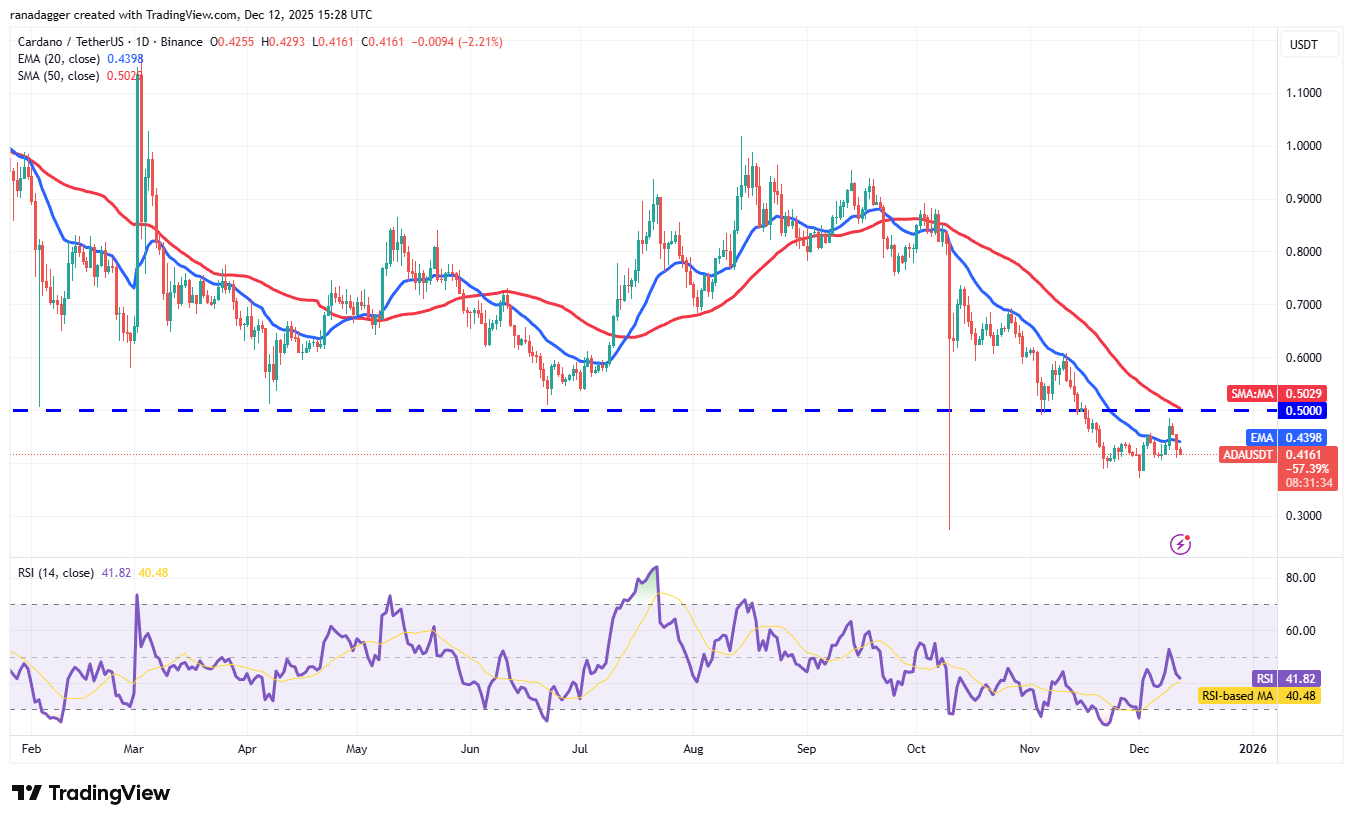The image size is (1353, 823).
Task: Open the EMA (20, close) indicator settings
Action: [60, 59]
